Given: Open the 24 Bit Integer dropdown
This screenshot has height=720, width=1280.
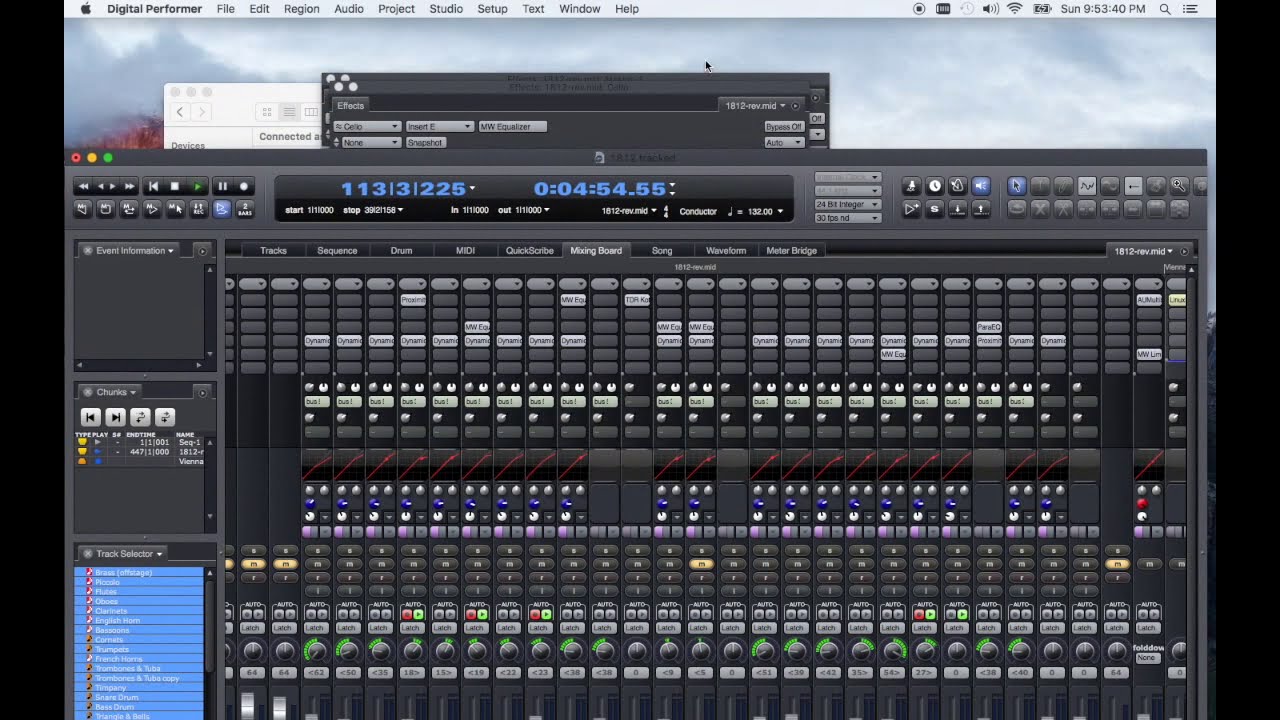Looking at the screenshot, I should [x=847, y=204].
